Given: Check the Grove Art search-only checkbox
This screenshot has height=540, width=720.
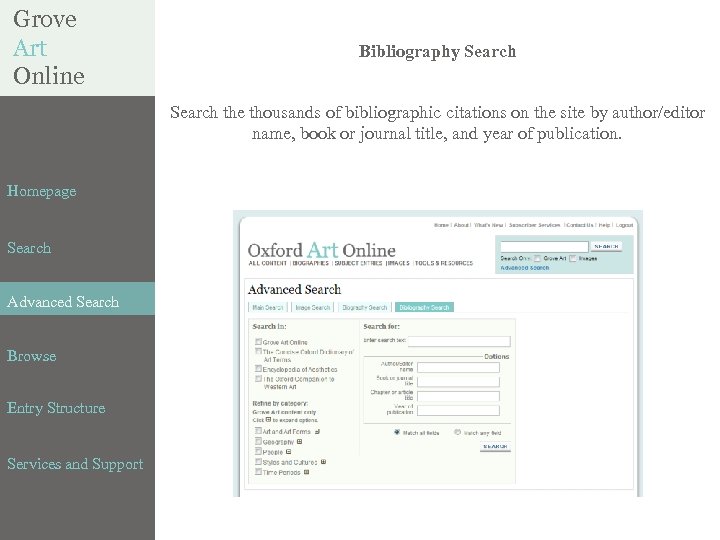Looking at the screenshot, I should coord(537,259).
